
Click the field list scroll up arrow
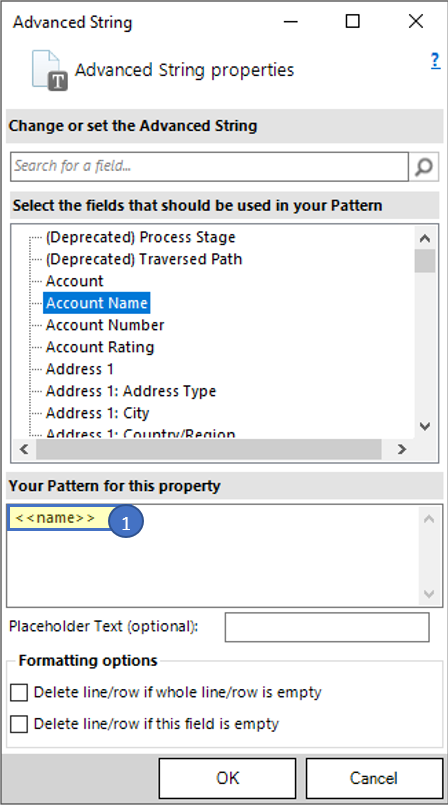(x=425, y=238)
